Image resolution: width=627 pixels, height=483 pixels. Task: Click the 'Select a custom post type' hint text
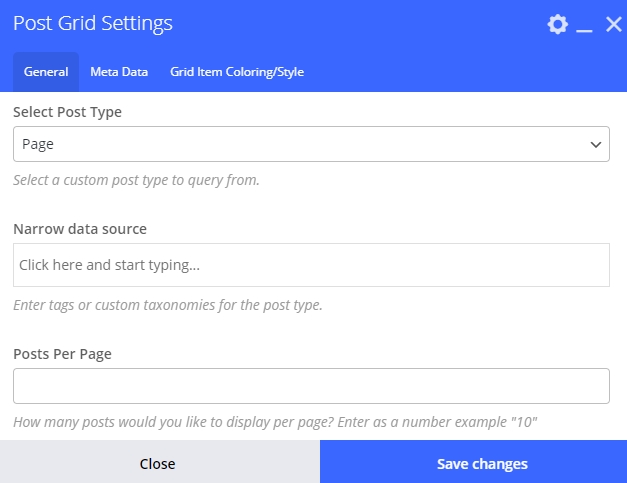click(136, 181)
